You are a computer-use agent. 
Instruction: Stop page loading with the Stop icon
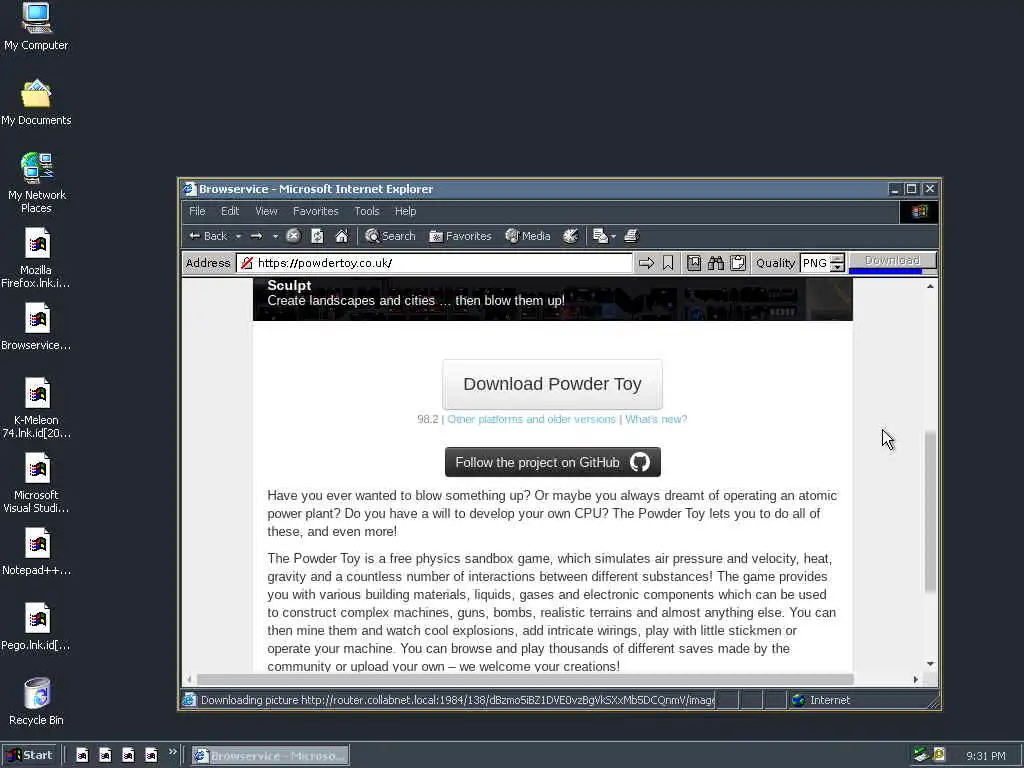293,236
